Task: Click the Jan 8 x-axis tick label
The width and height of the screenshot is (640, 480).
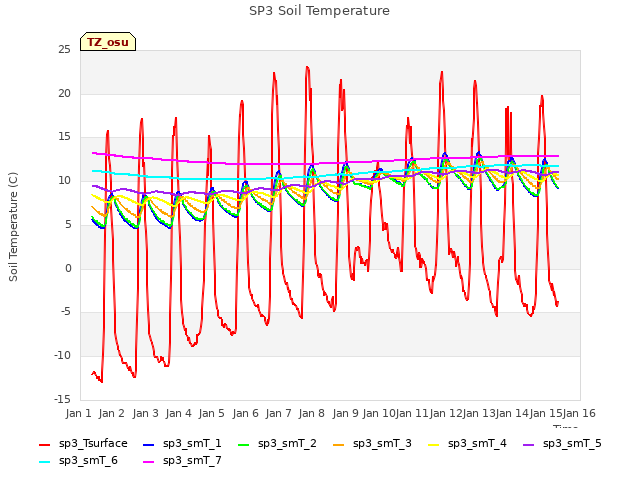Action: pyautogui.click(x=311, y=413)
